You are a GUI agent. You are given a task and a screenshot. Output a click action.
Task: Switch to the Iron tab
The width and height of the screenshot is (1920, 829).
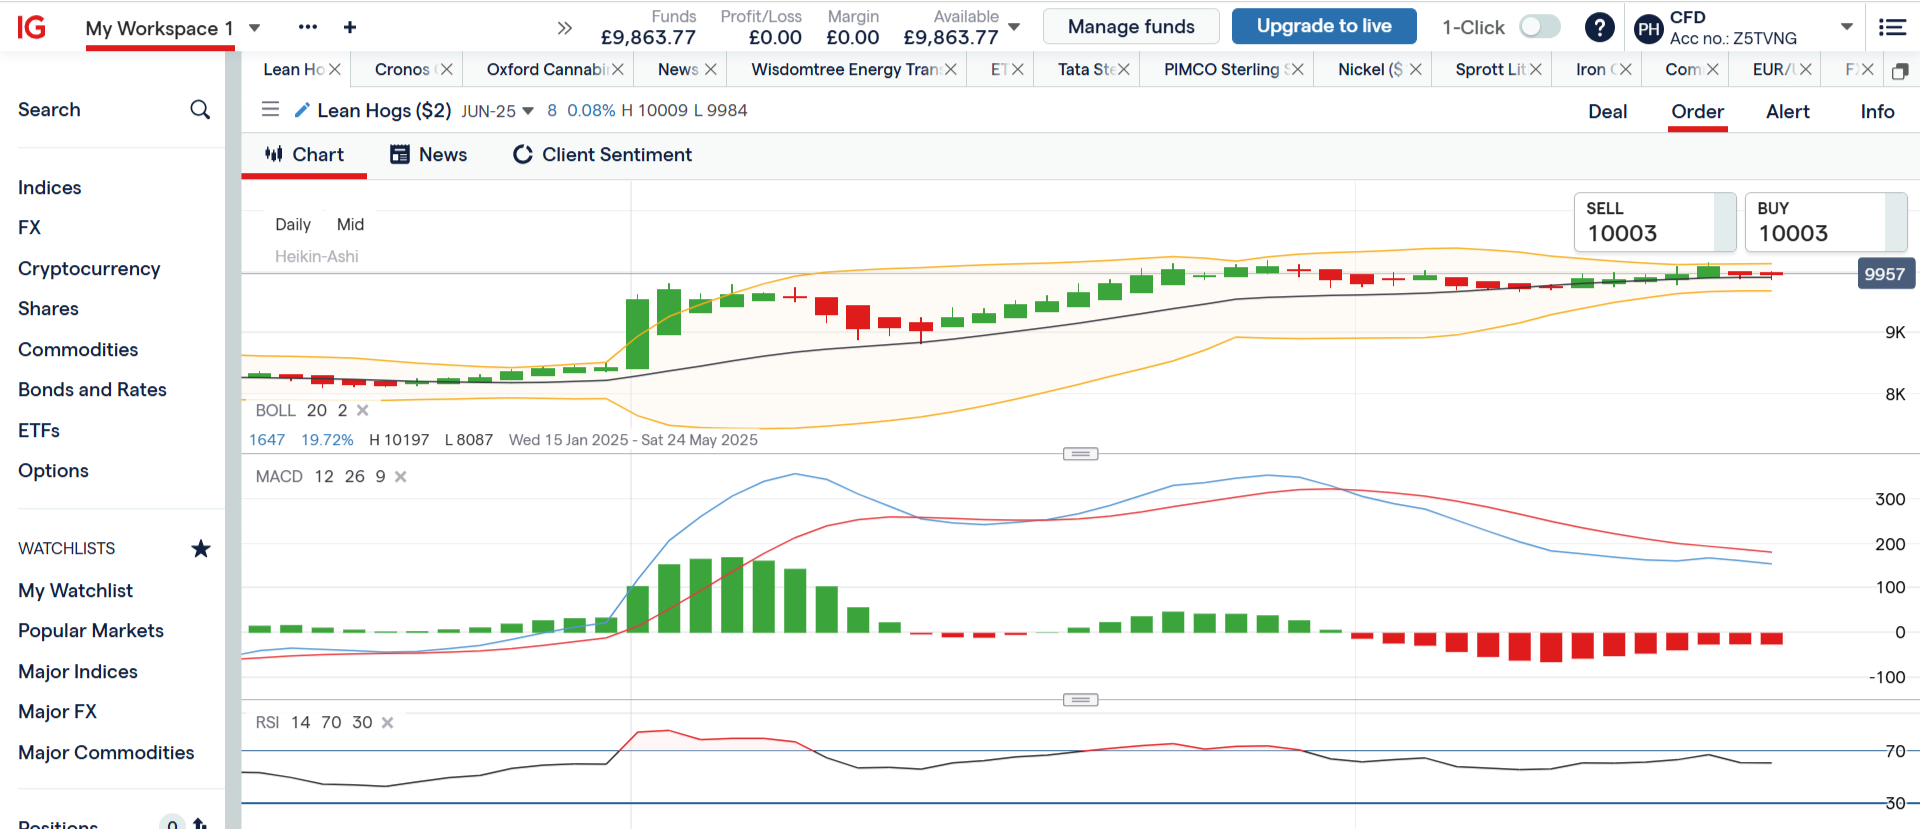pos(1591,69)
